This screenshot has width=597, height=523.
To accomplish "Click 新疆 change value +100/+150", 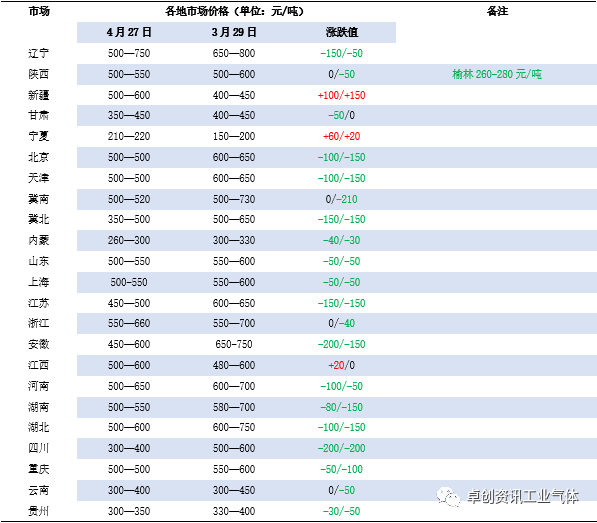I will click(342, 95).
